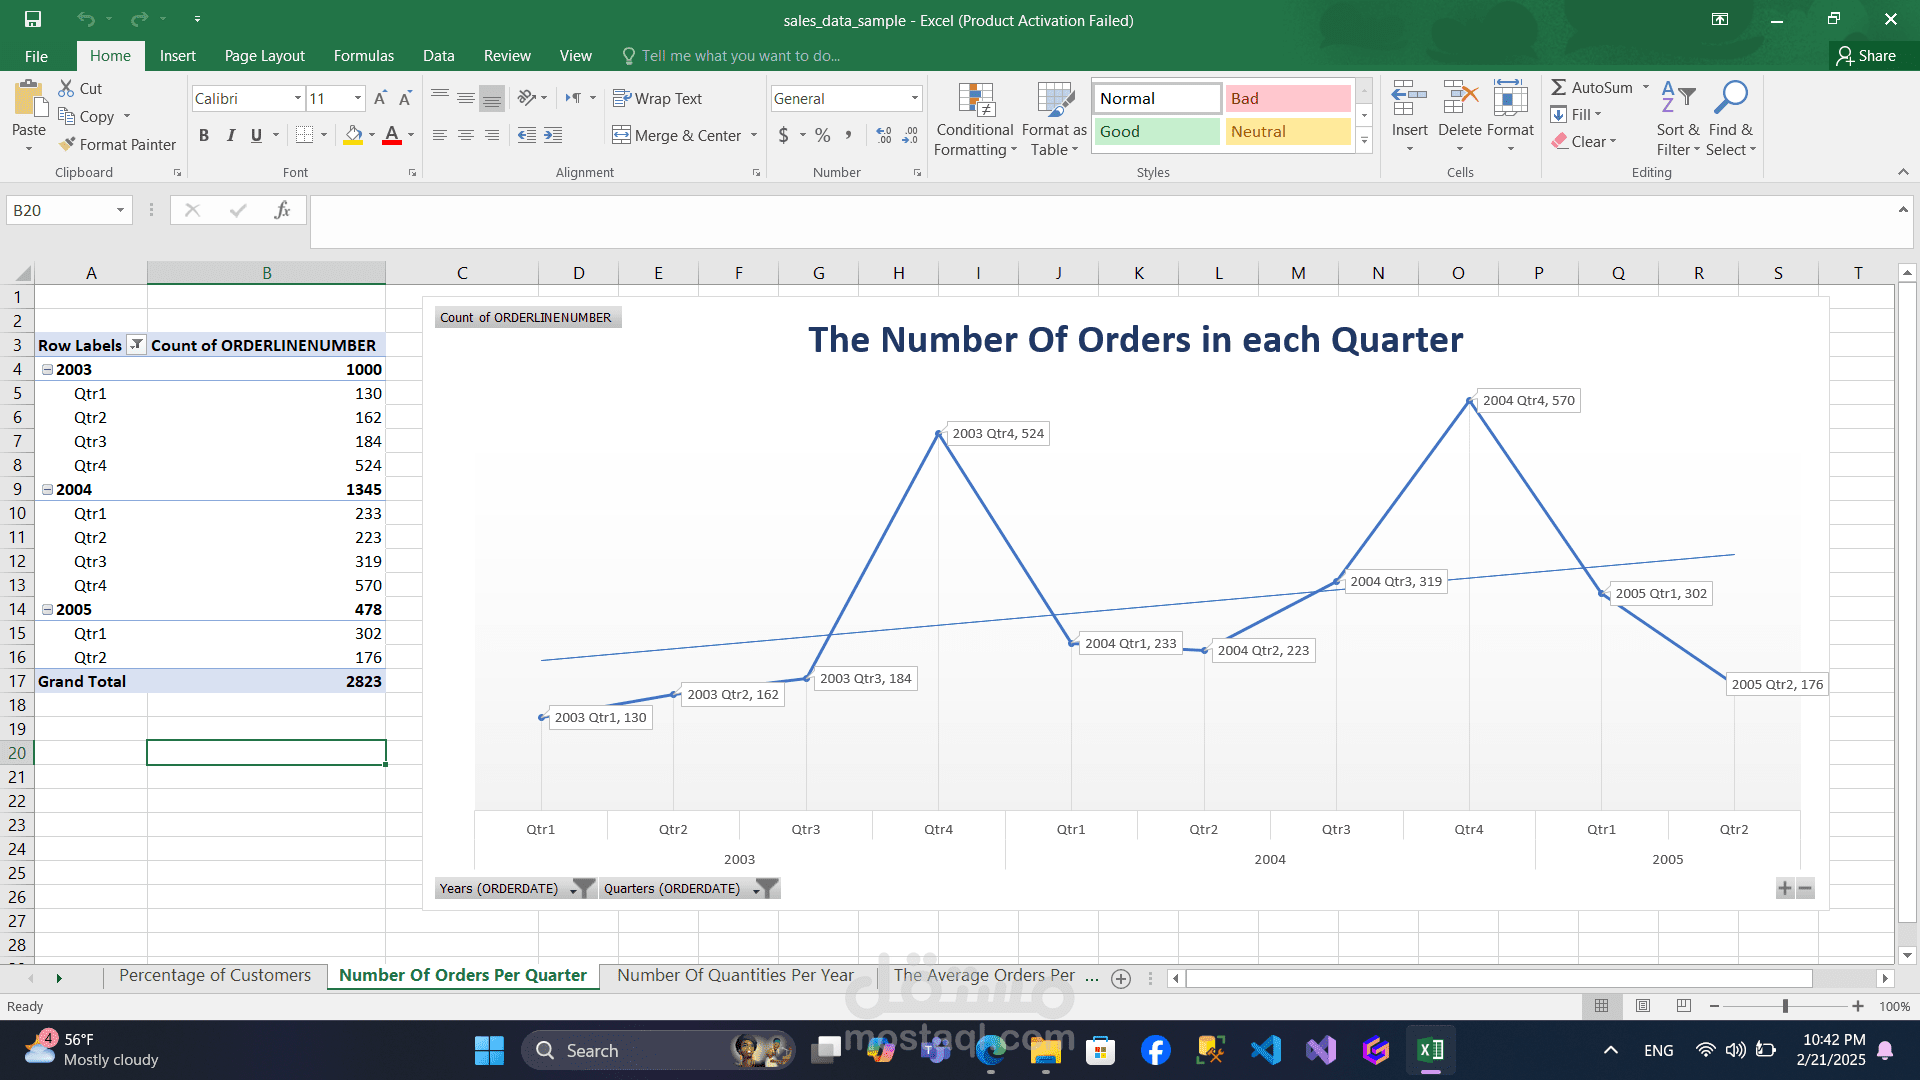Viewport: 1920px width, 1080px height.
Task: Toggle Italic formatting
Action: coord(231,135)
